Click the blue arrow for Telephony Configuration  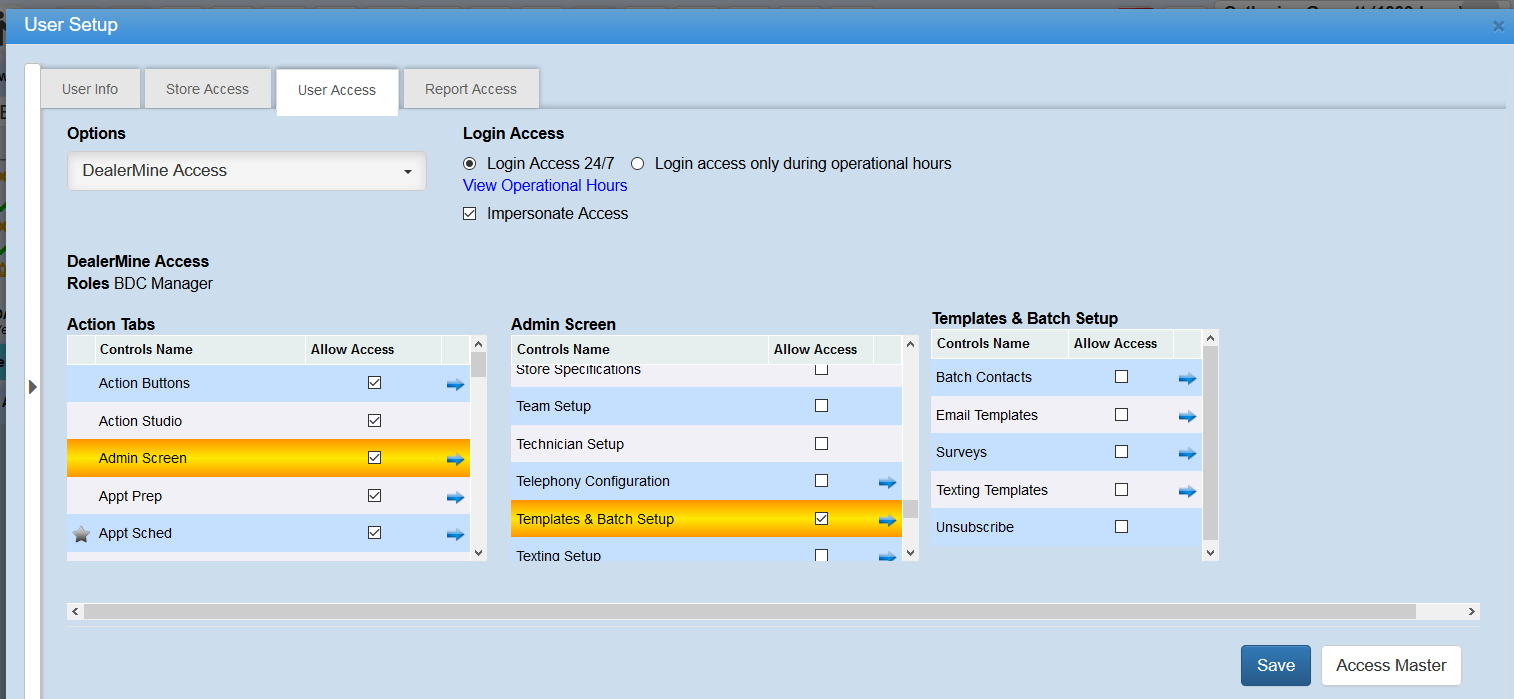(x=887, y=482)
